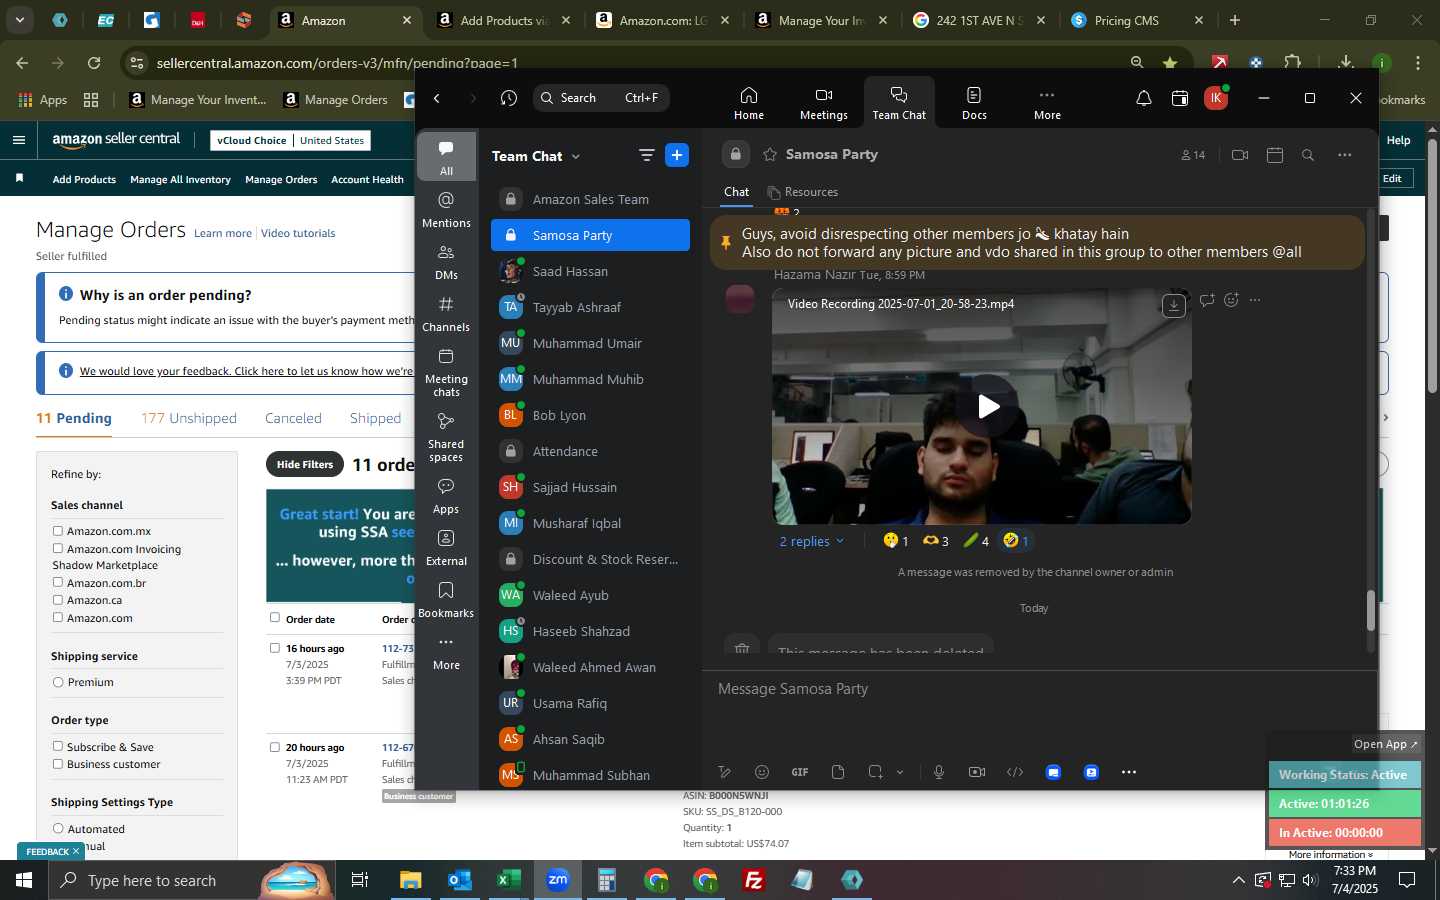Start video meeting from chat header
Viewport: 1440px width, 900px height.
coord(1240,155)
